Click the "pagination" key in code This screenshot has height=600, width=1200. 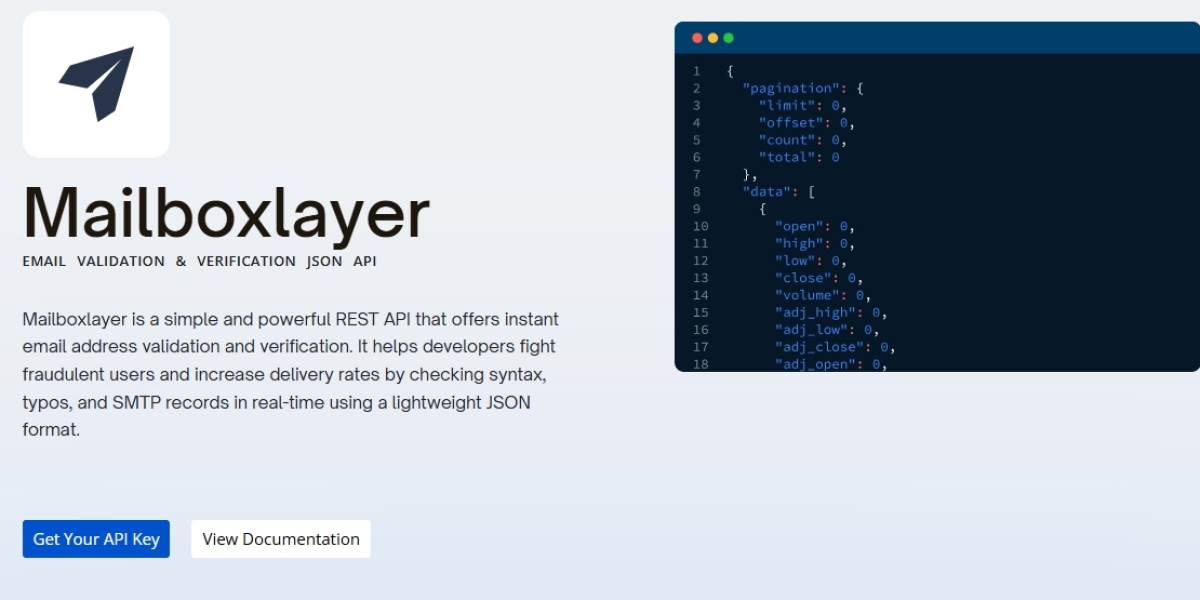click(x=791, y=88)
